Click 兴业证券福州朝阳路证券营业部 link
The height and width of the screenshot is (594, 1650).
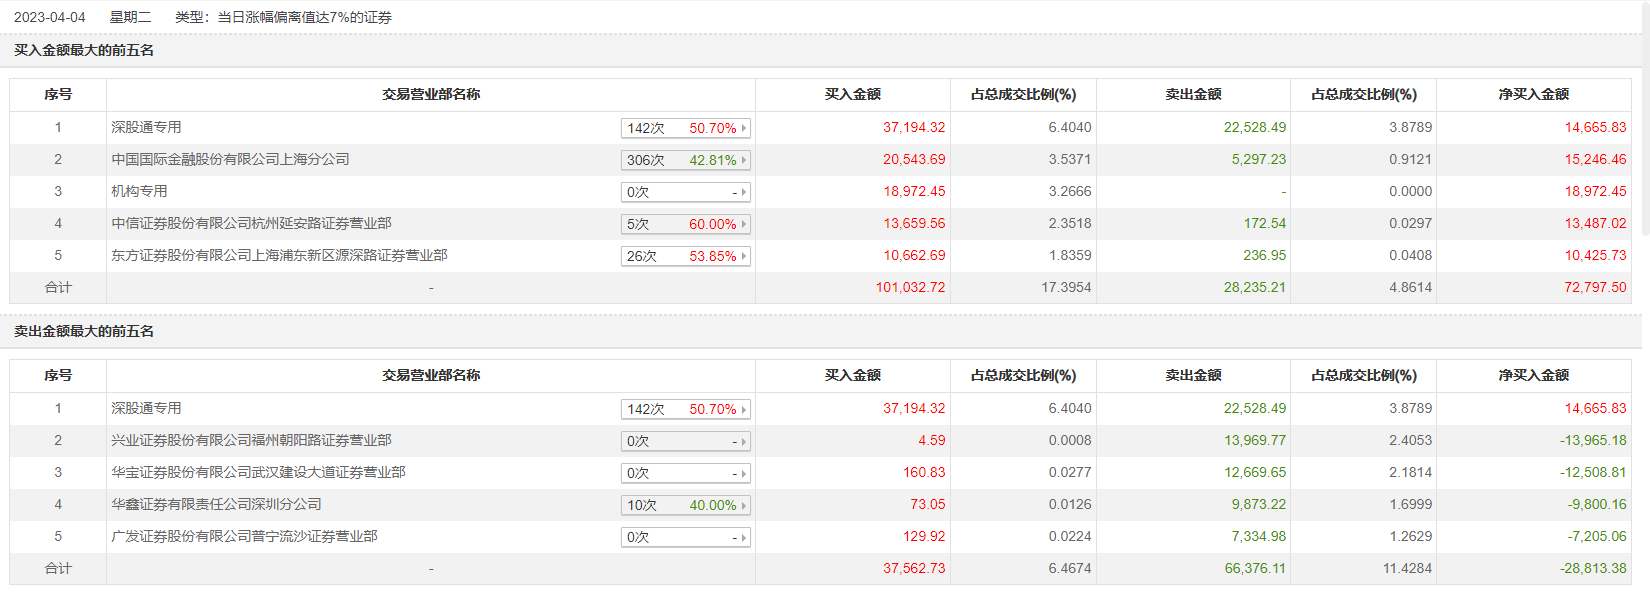click(251, 440)
